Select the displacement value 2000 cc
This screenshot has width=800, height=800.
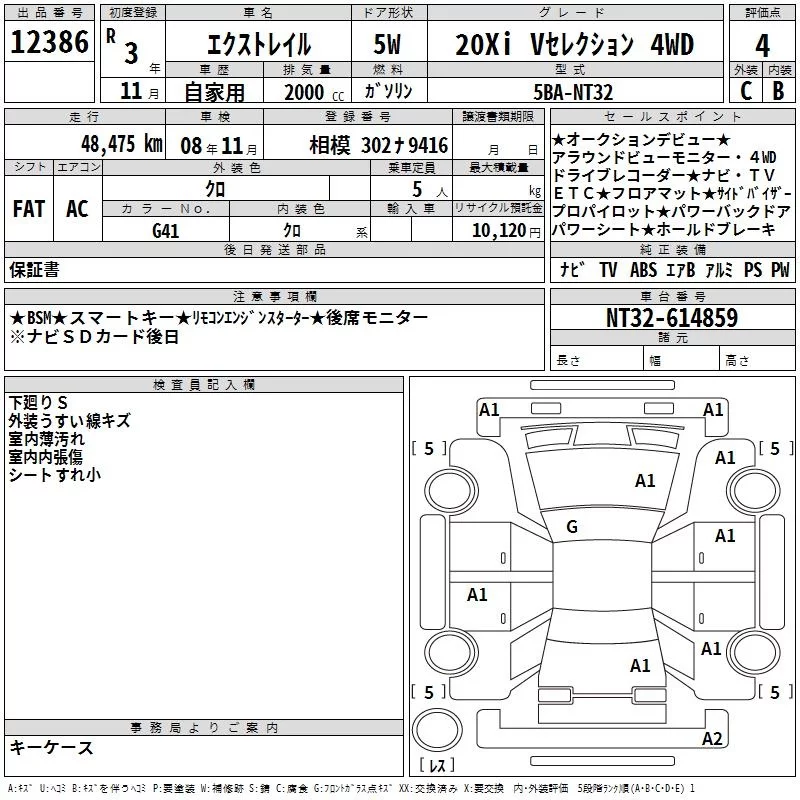tap(314, 92)
